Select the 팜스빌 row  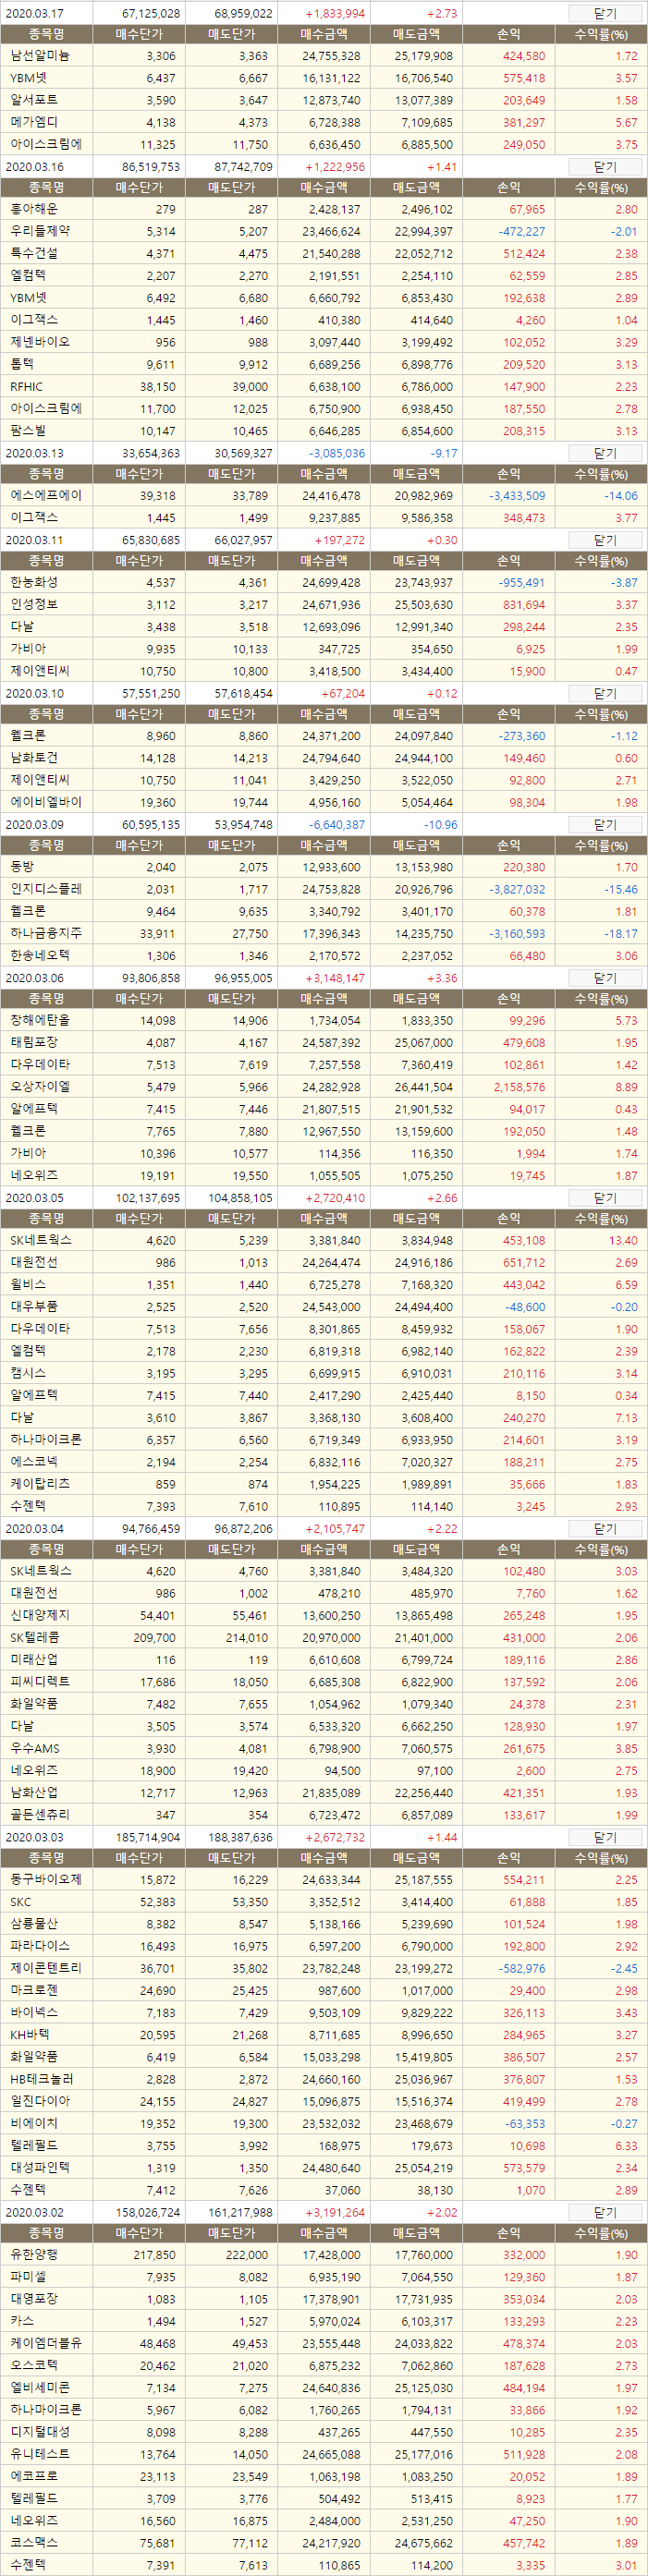pyautogui.click(x=324, y=430)
